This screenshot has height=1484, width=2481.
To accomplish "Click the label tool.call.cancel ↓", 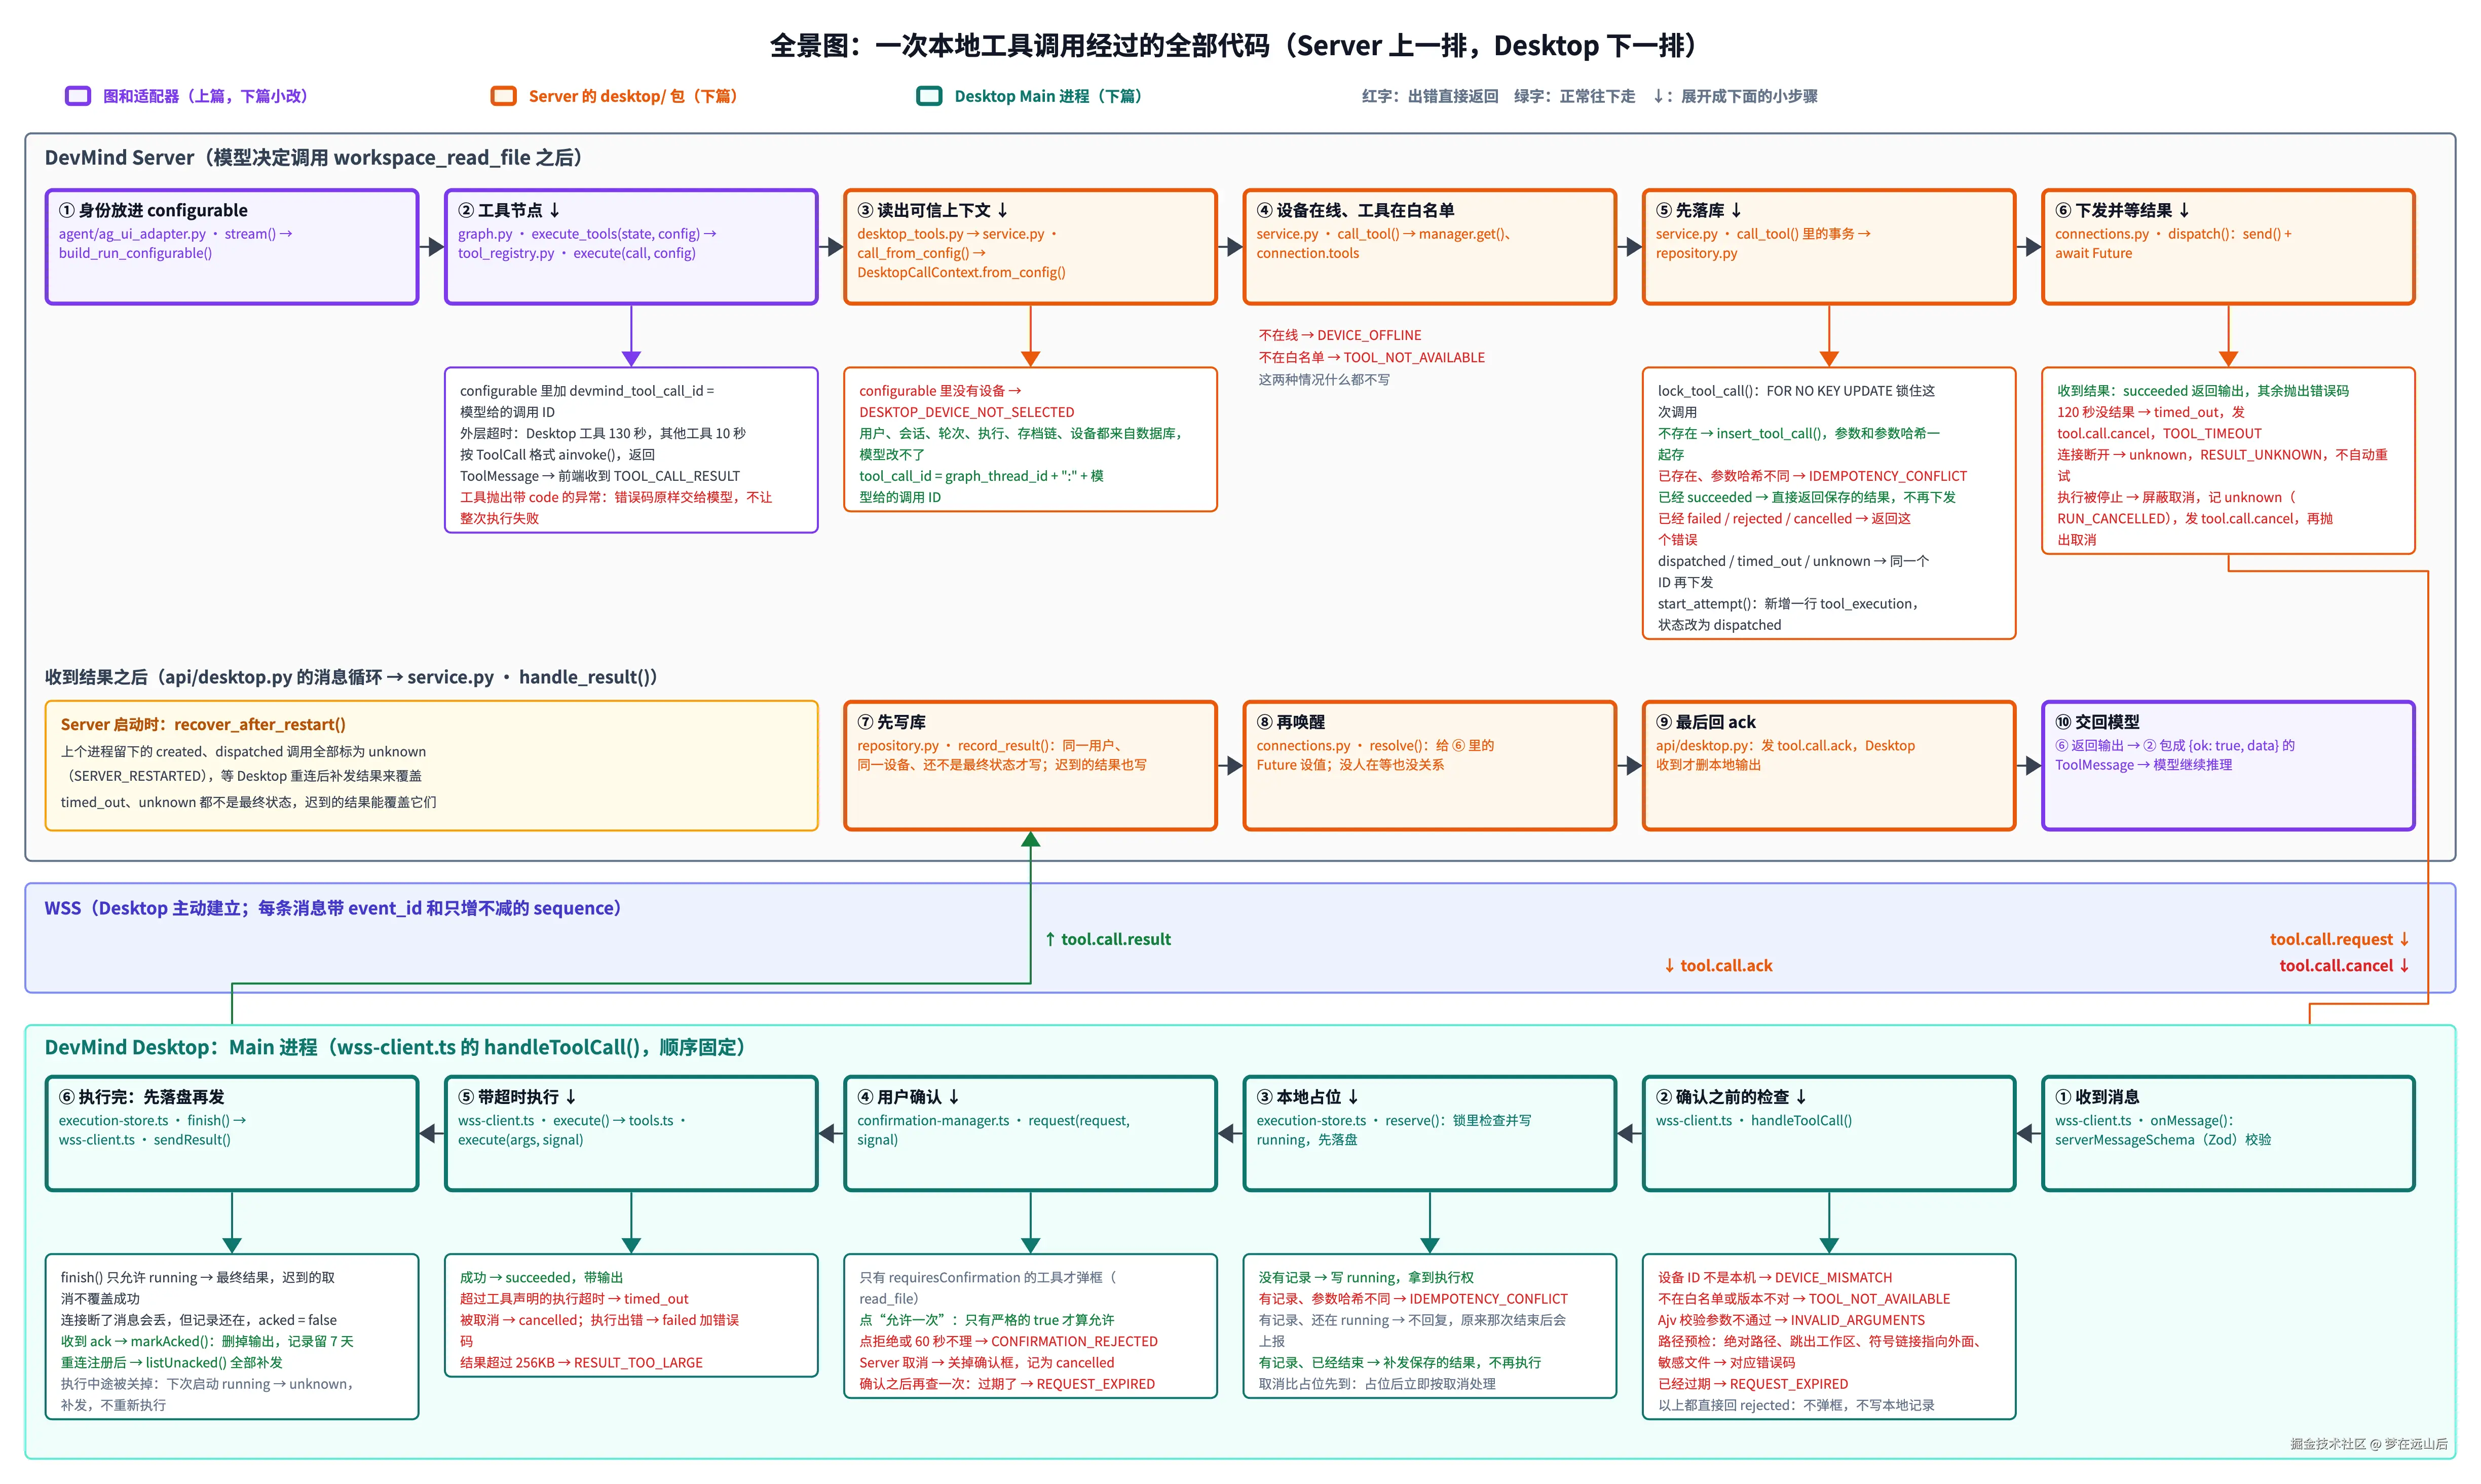I will coord(2344,965).
